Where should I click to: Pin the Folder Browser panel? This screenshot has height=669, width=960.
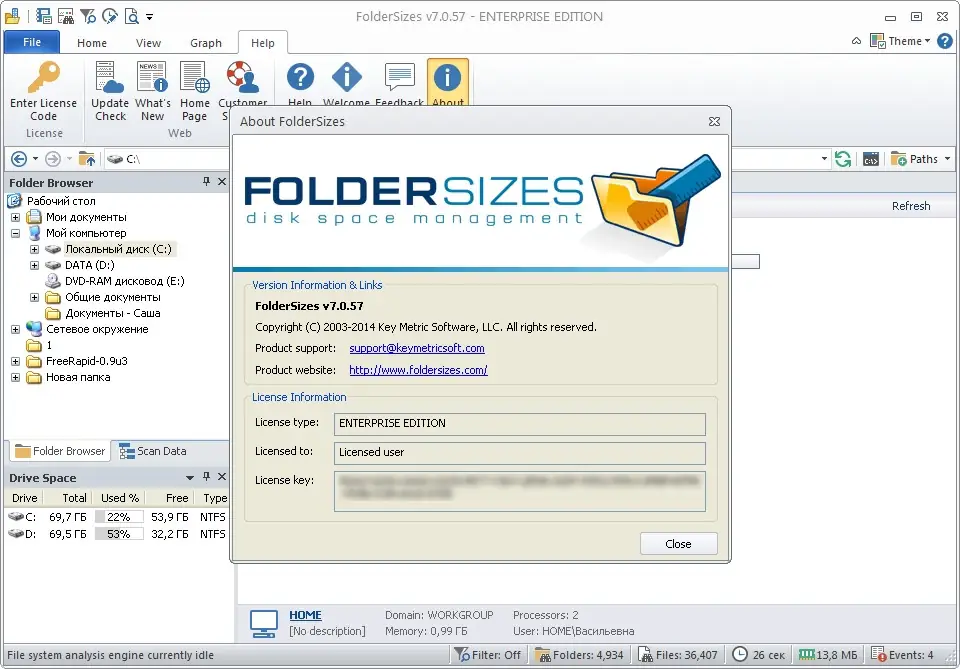pos(206,181)
